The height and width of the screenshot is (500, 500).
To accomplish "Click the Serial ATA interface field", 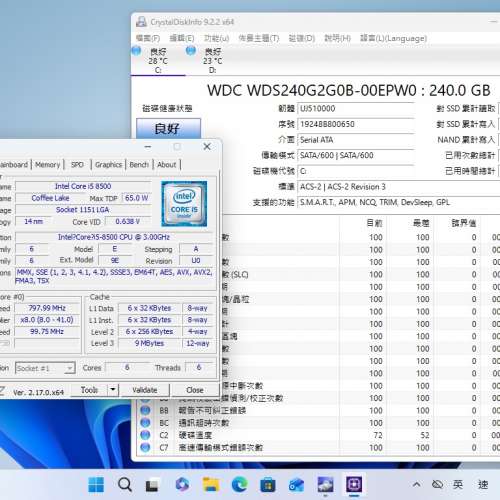I will click(356, 140).
